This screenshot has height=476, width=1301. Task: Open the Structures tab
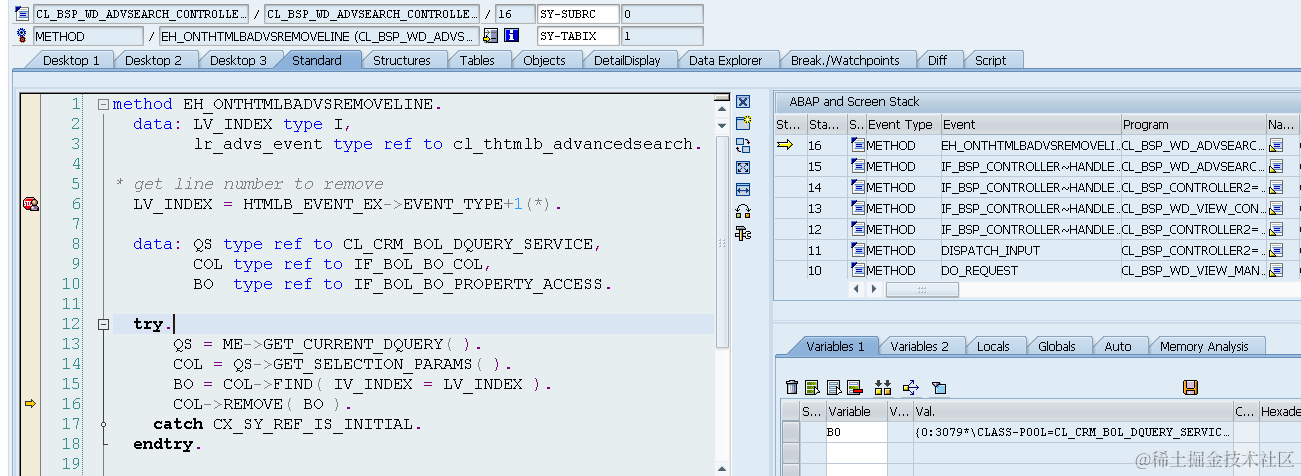402,60
